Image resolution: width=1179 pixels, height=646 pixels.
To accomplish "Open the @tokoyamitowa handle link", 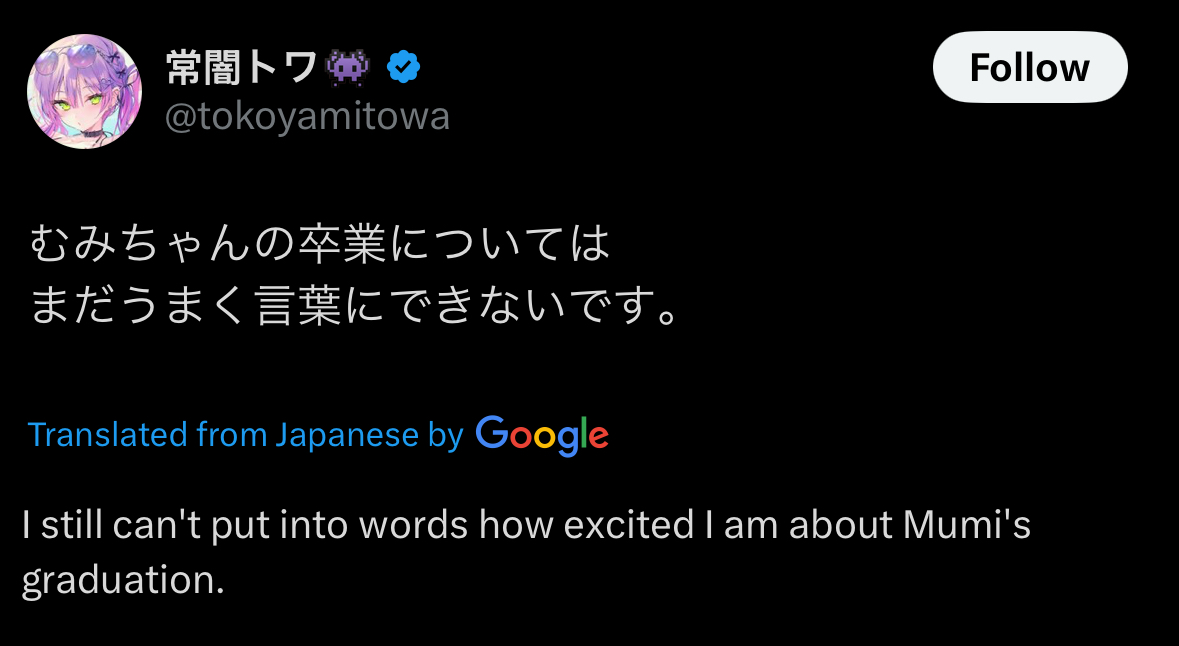I will [x=307, y=117].
